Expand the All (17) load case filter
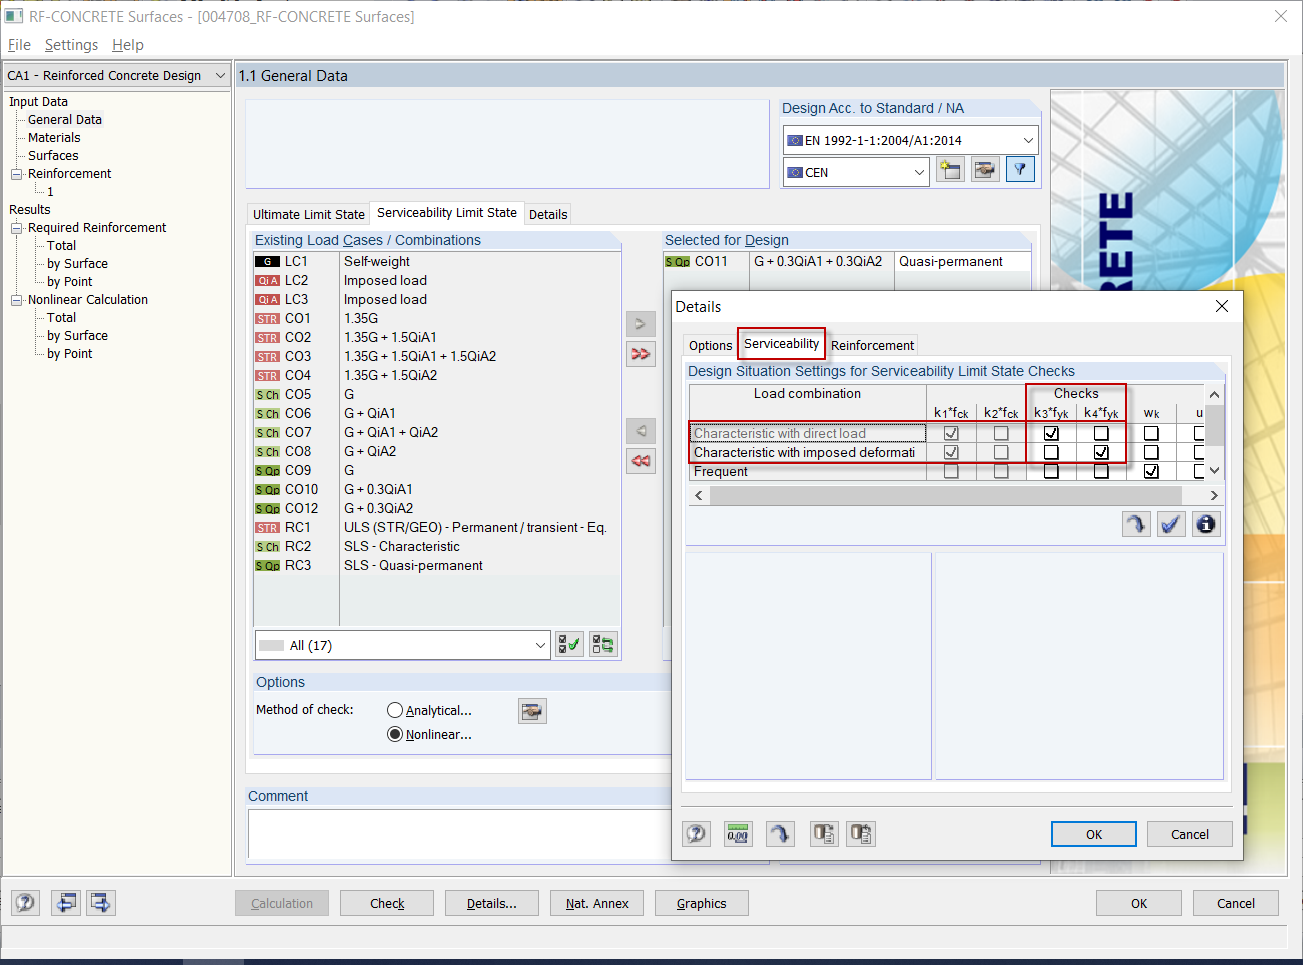 [540, 645]
